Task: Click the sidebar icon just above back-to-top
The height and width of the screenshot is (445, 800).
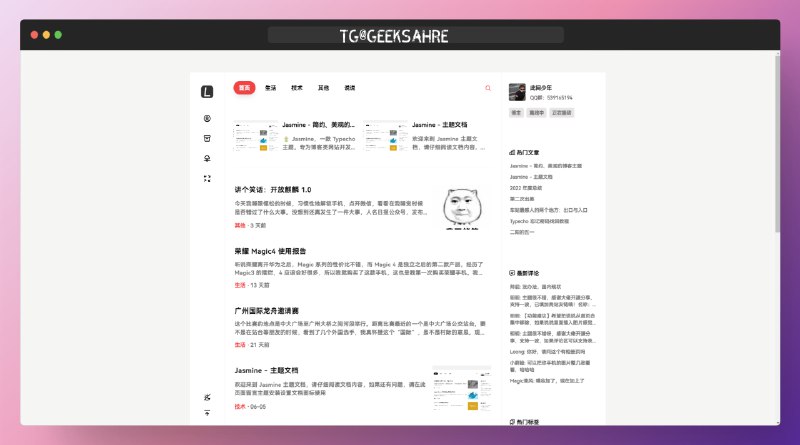Action: [207, 397]
